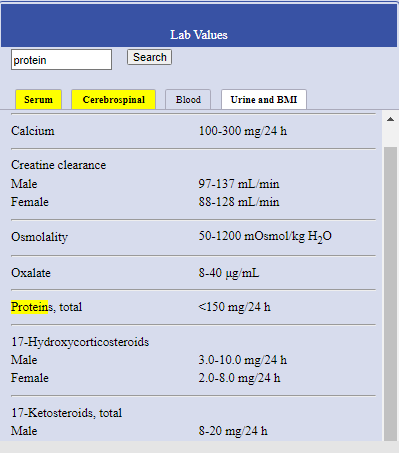Select the Blood tab
This screenshot has height=453, width=399.
tap(188, 99)
